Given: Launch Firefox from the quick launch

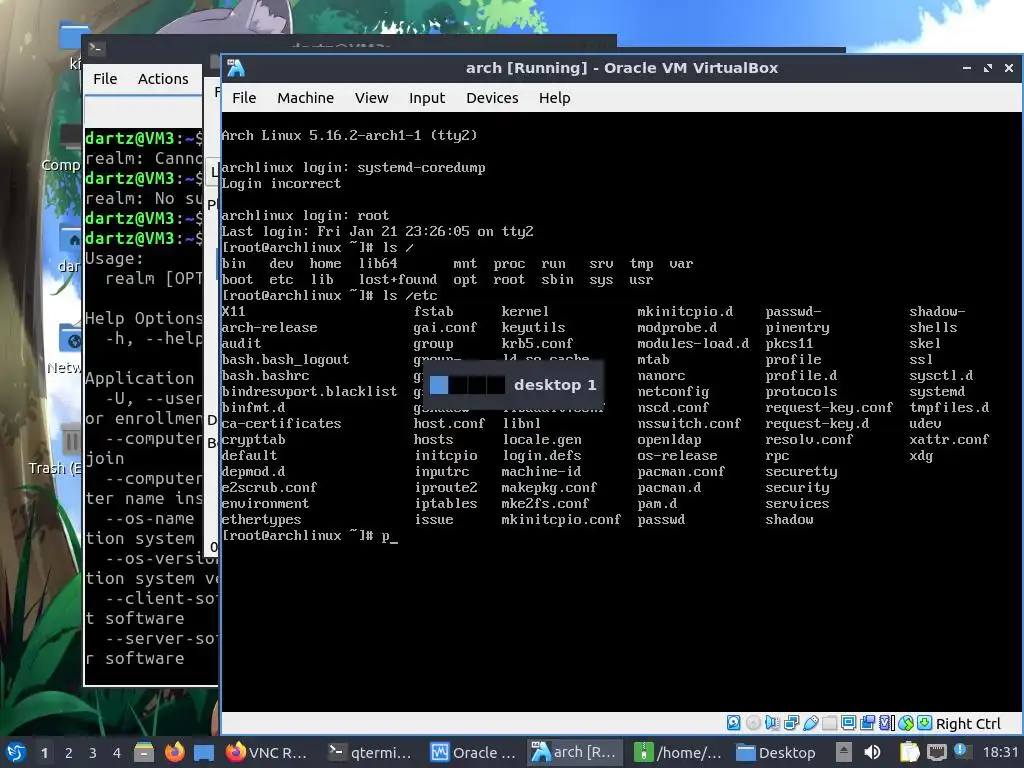Looking at the screenshot, I should point(174,752).
